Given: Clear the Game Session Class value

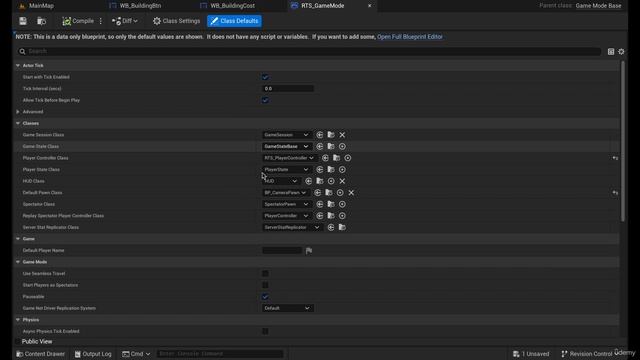Looking at the screenshot, I should [342, 135].
